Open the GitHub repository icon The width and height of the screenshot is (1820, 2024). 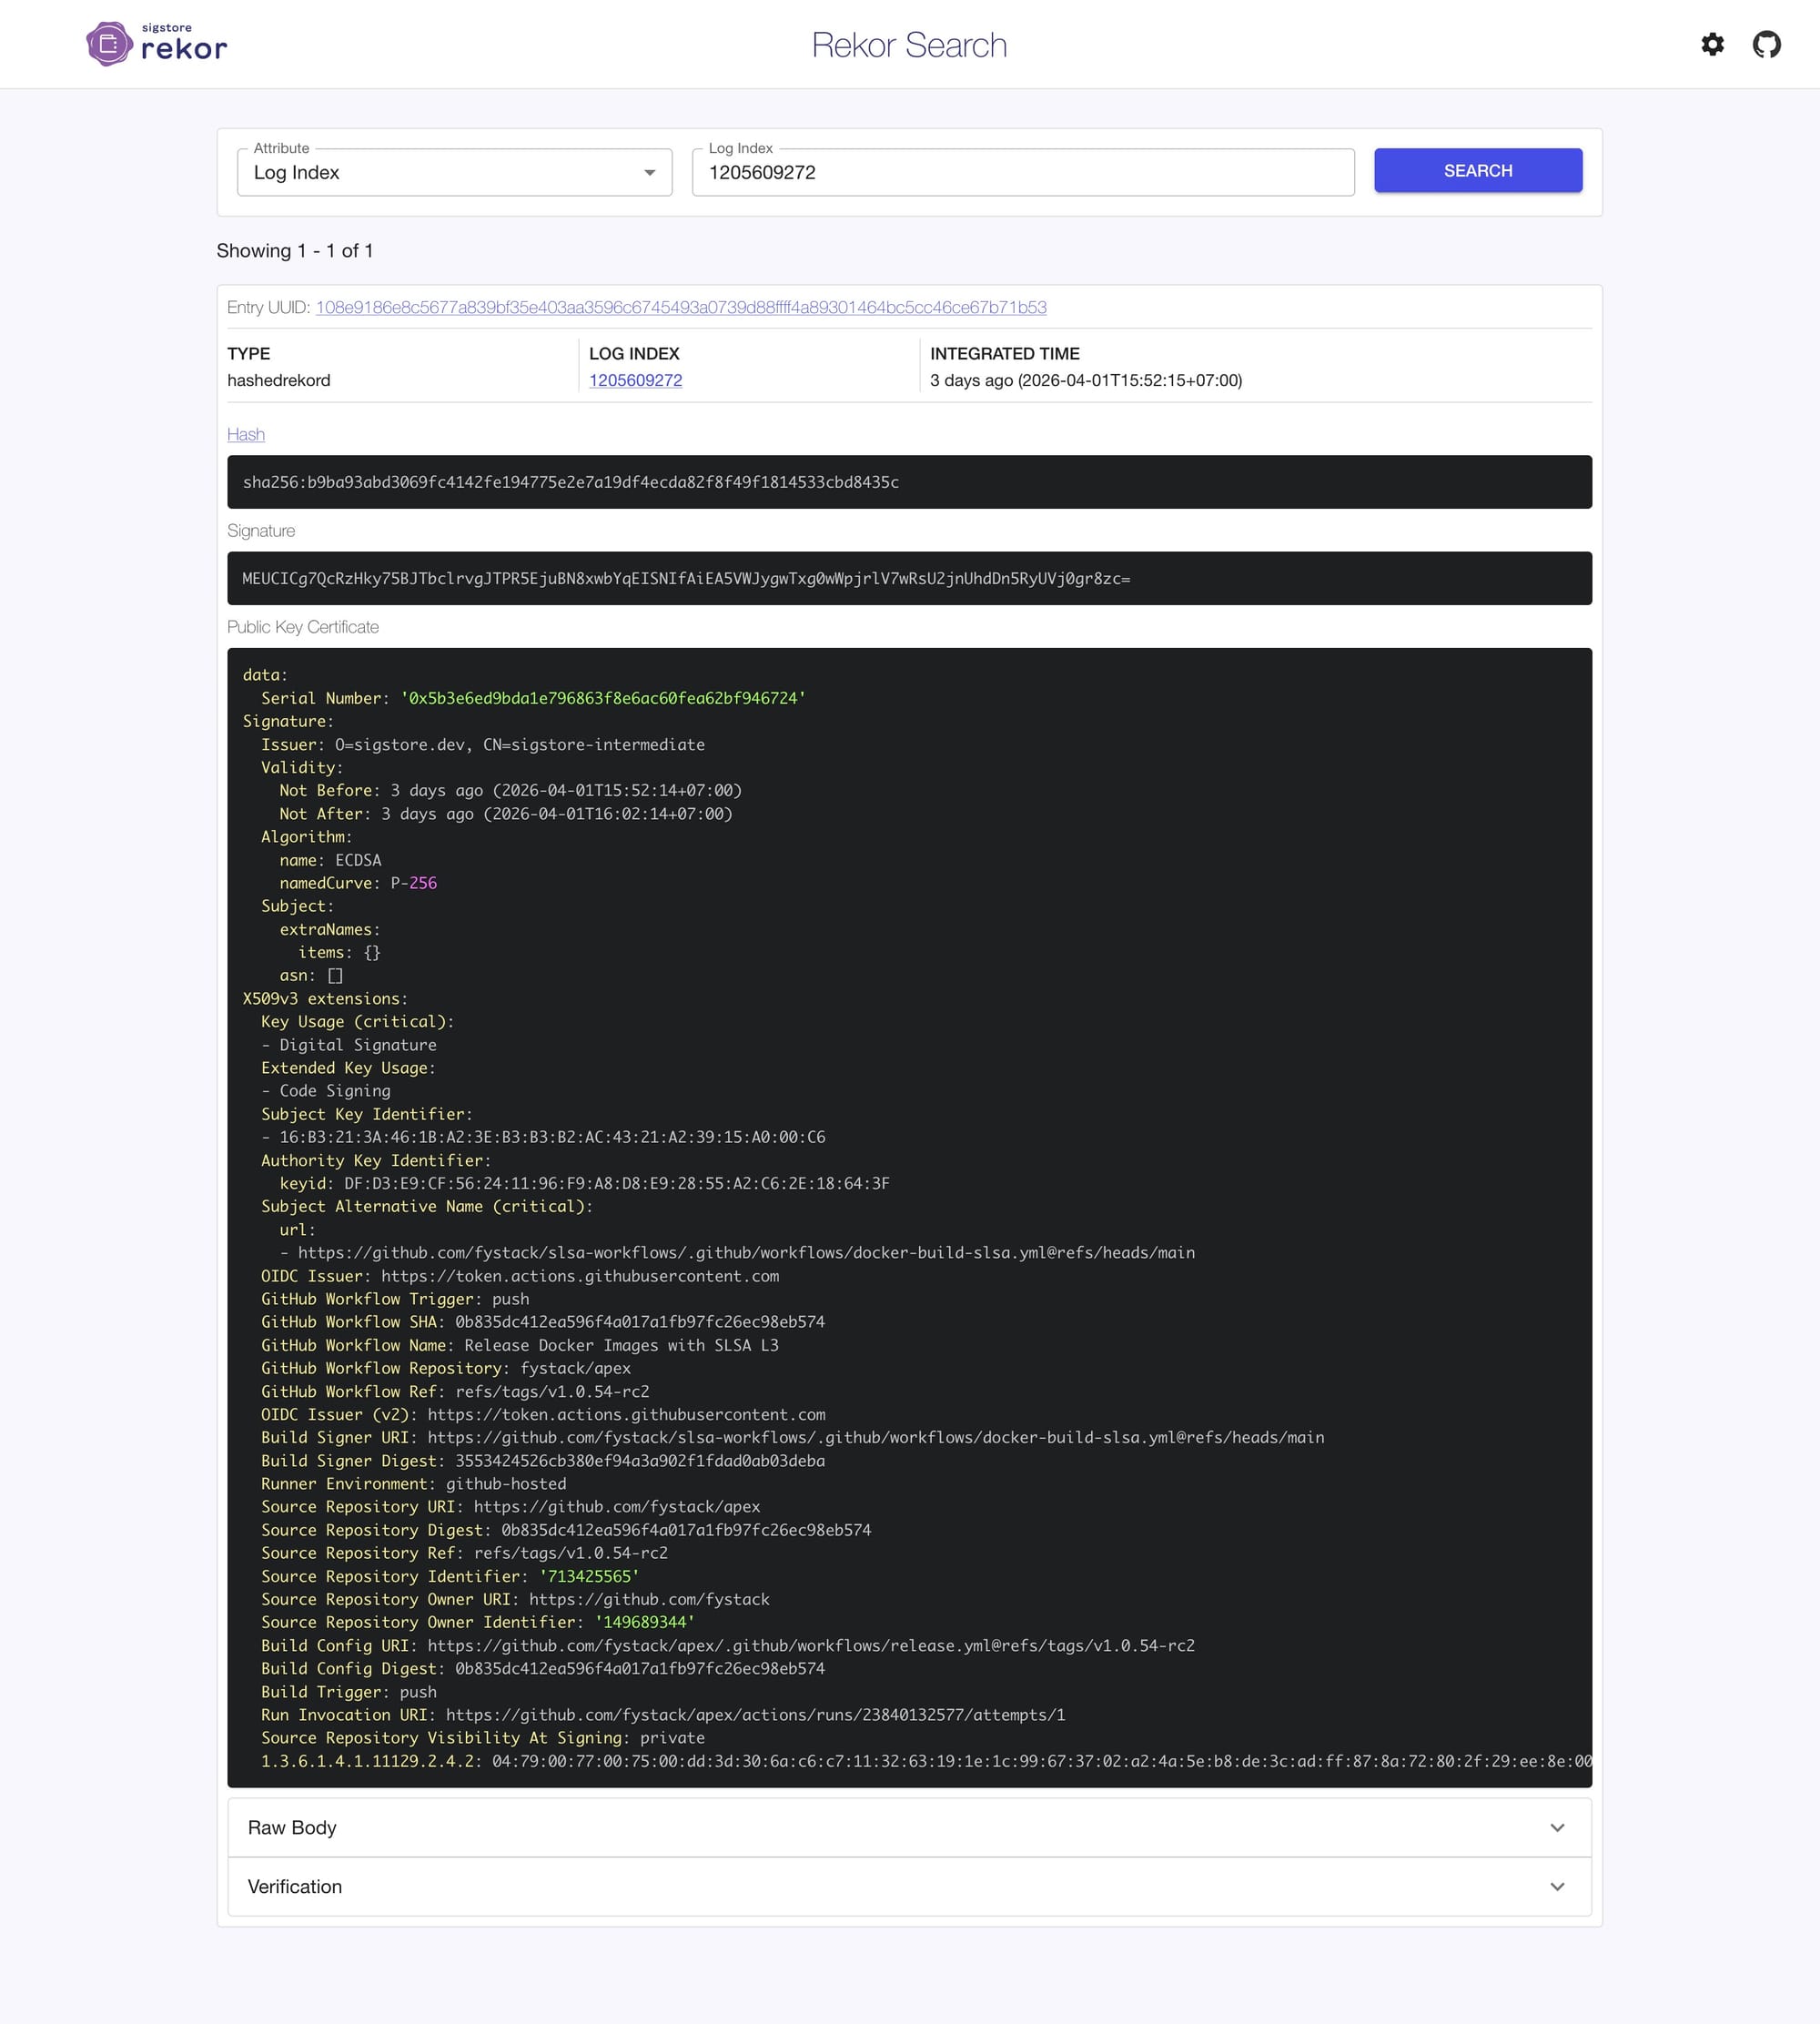click(x=1768, y=45)
